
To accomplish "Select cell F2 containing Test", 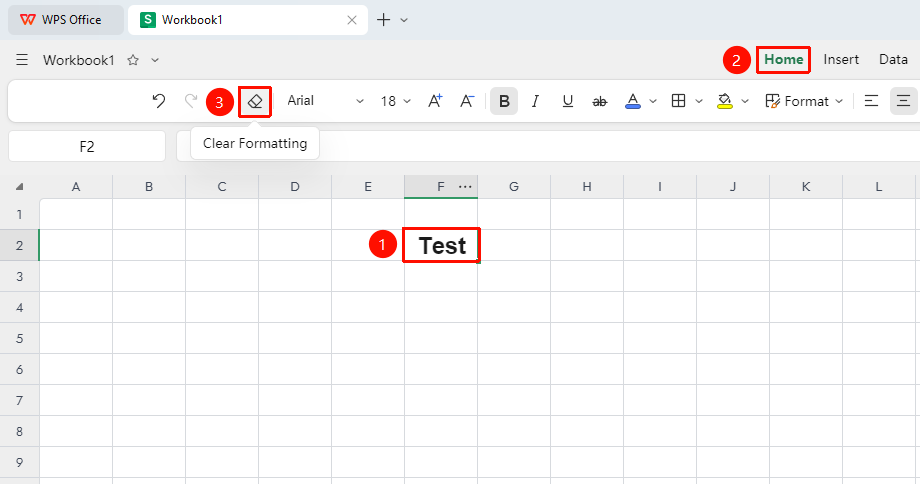I will click(x=441, y=245).
